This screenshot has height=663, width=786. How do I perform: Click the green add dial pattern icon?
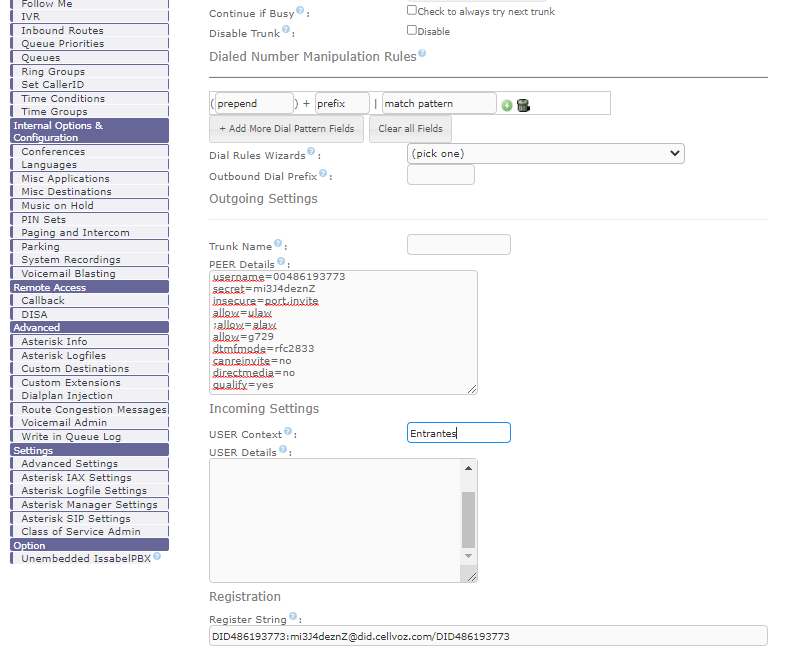pos(507,105)
